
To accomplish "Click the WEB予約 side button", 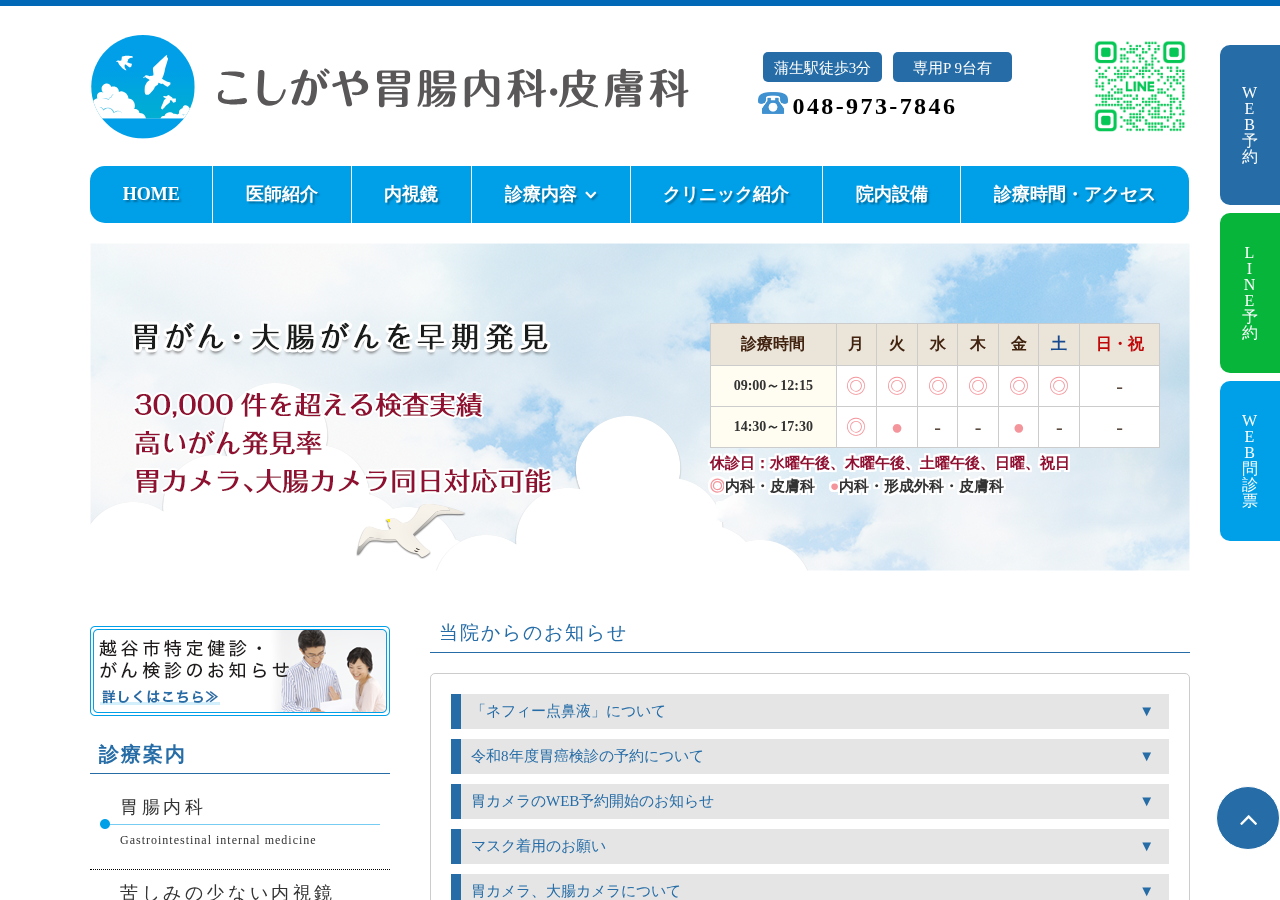I will click(x=1250, y=125).
